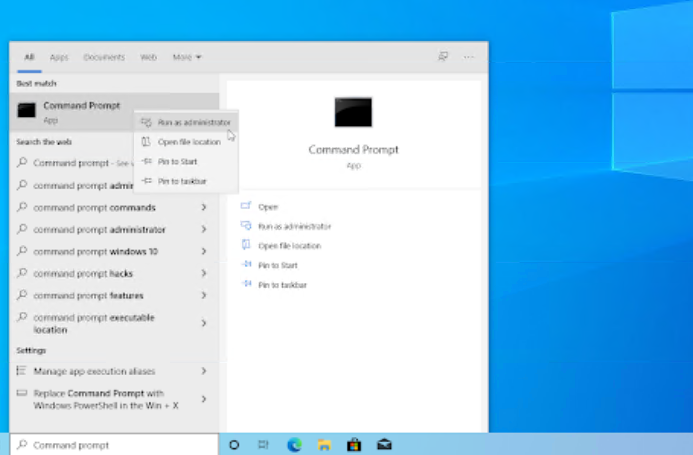Select Pin to taskbar in context menu
This screenshot has width=693, height=455.
tap(180, 181)
